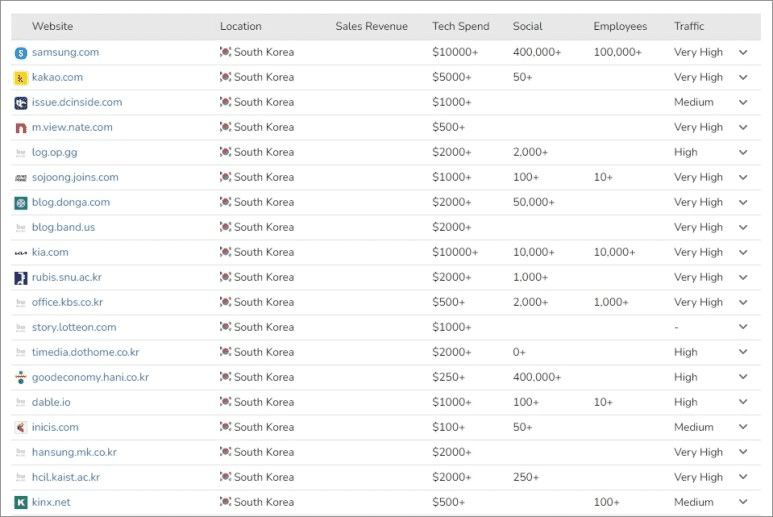Click the 50,000+ social value for blog.donga.com
Screen dimensions: 773x517
(x=533, y=202)
